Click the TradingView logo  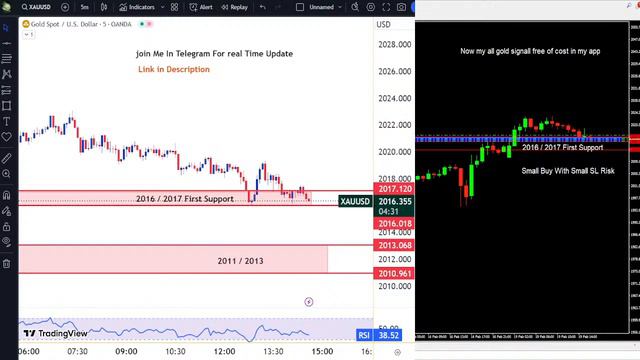point(56,333)
